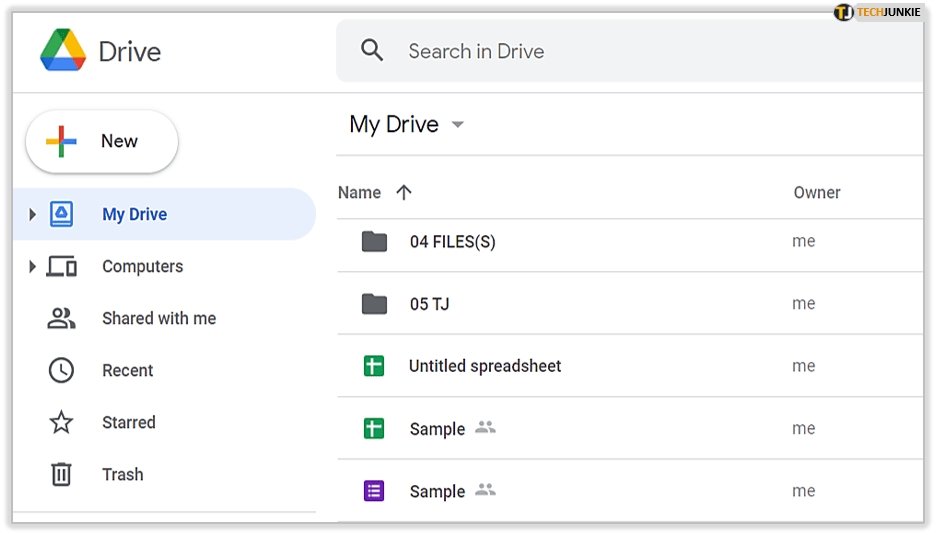Select Computers in the sidebar
Viewport: 936px width, 535px height.
click(142, 266)
